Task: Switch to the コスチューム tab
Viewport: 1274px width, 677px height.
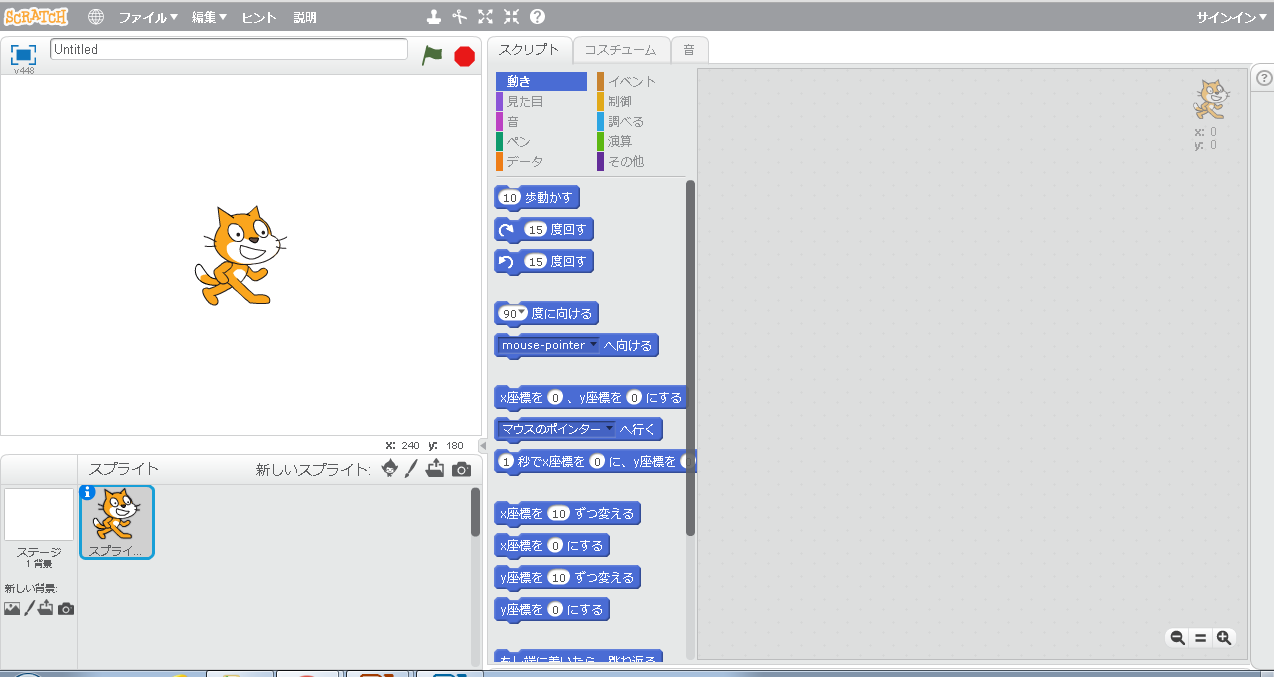Action: coord(621,49)
